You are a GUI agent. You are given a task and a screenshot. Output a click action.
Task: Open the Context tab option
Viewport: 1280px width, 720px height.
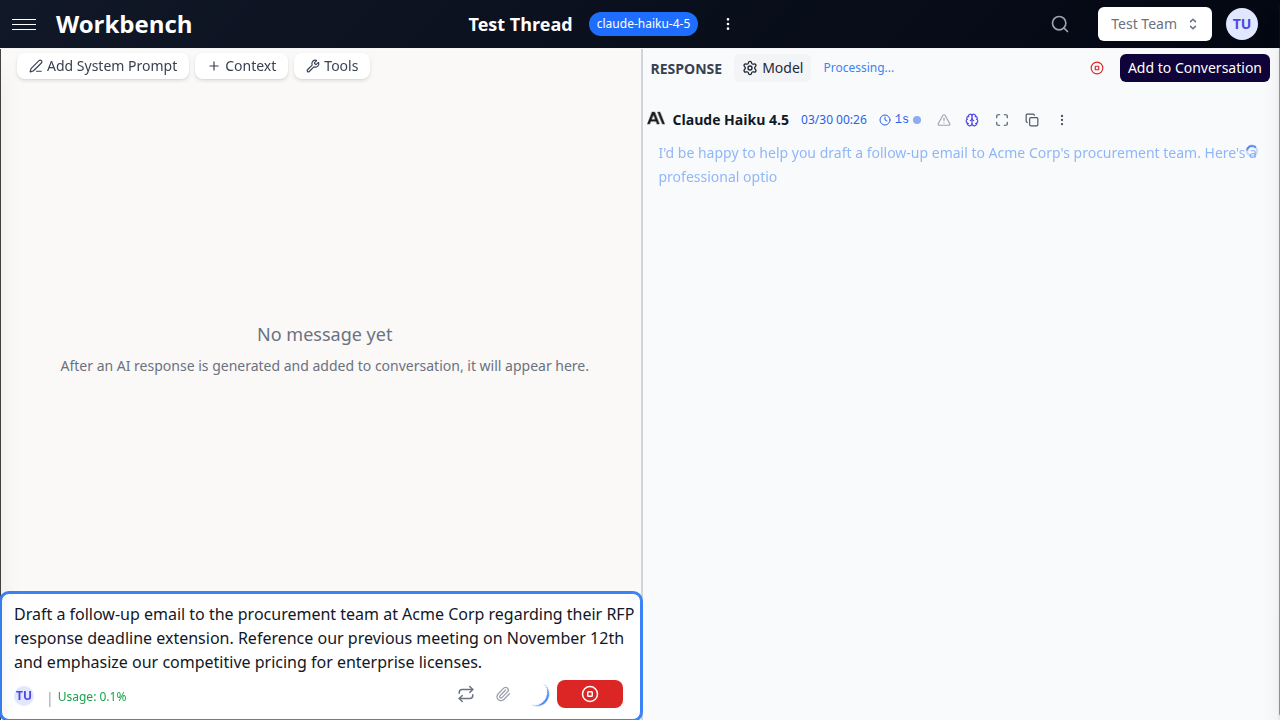242,66
